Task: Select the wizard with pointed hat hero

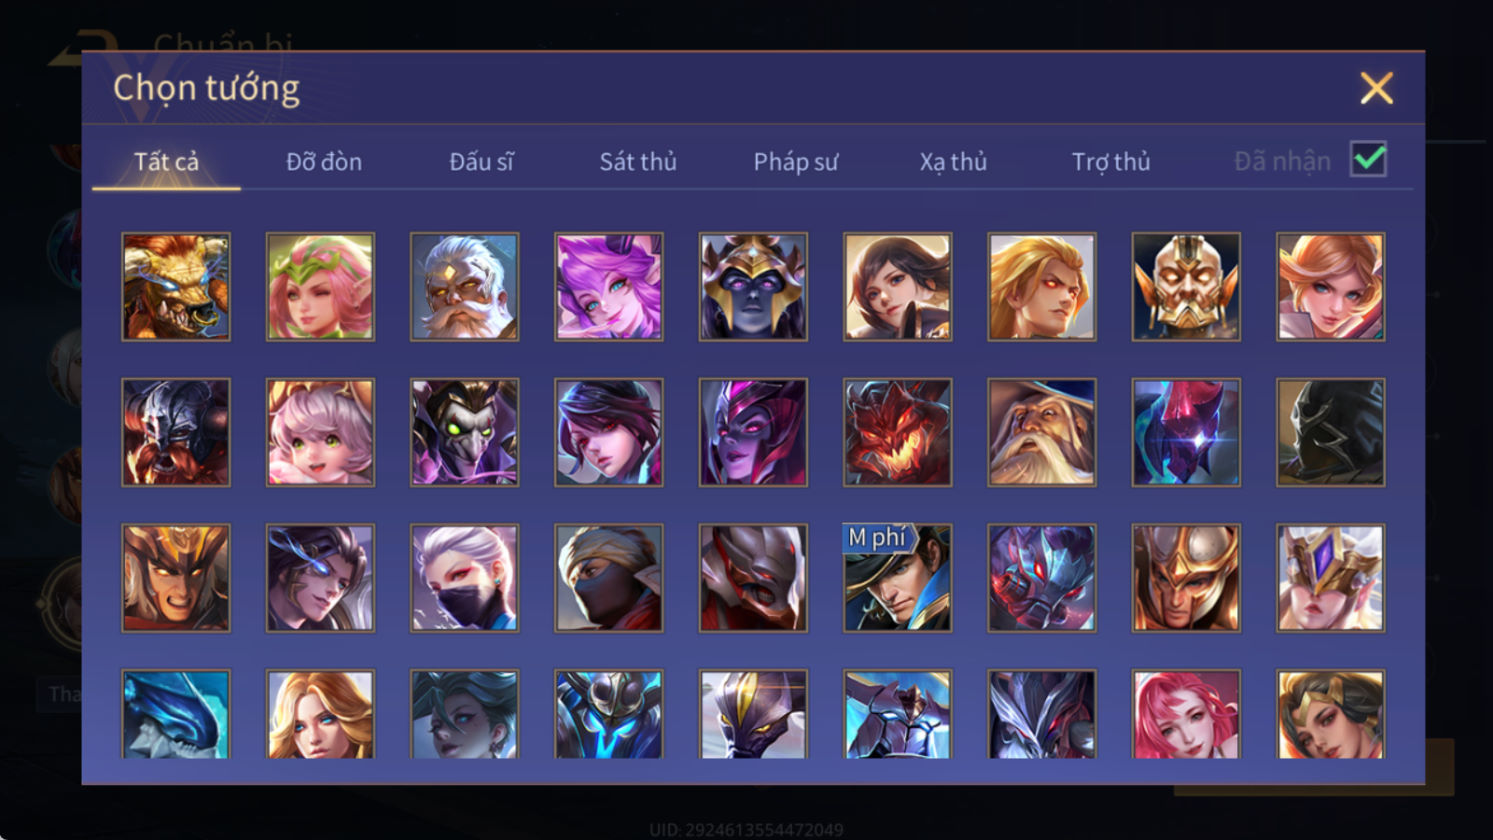Action: pyautogui.click(x=1042, y=432)
